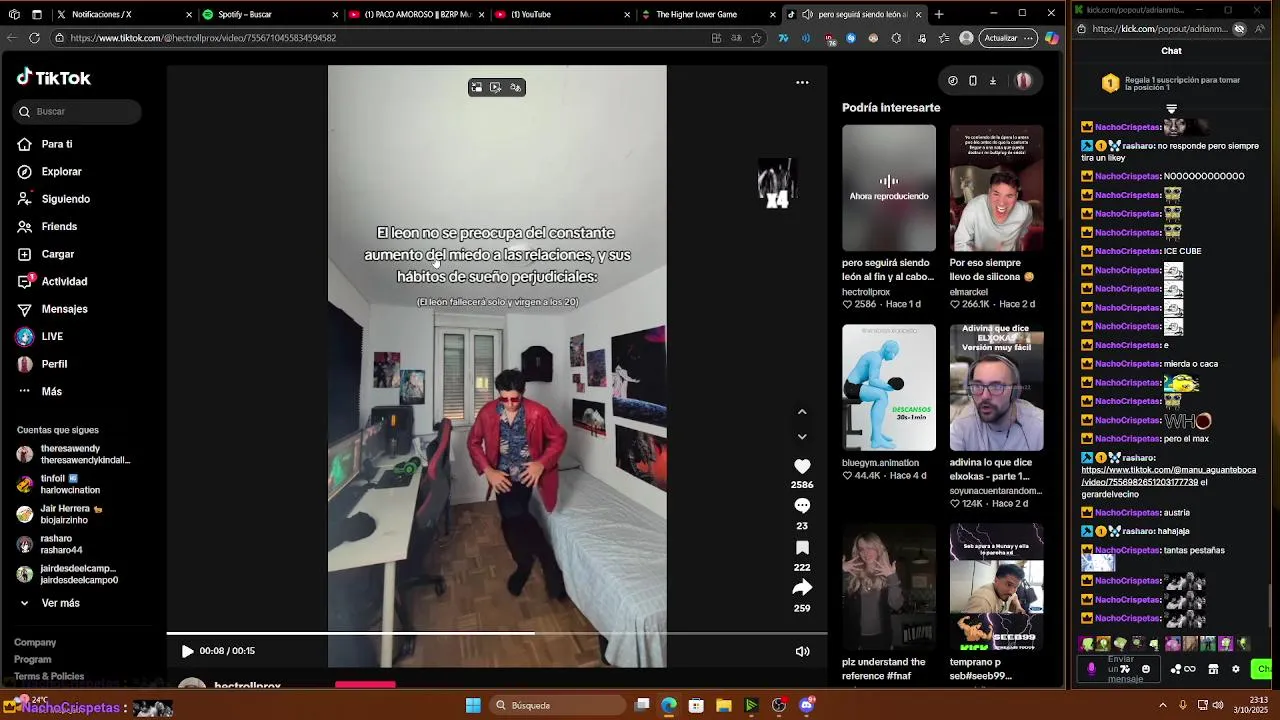Go to next video with down chevron

pyautogui.click(x=802, y=436)
